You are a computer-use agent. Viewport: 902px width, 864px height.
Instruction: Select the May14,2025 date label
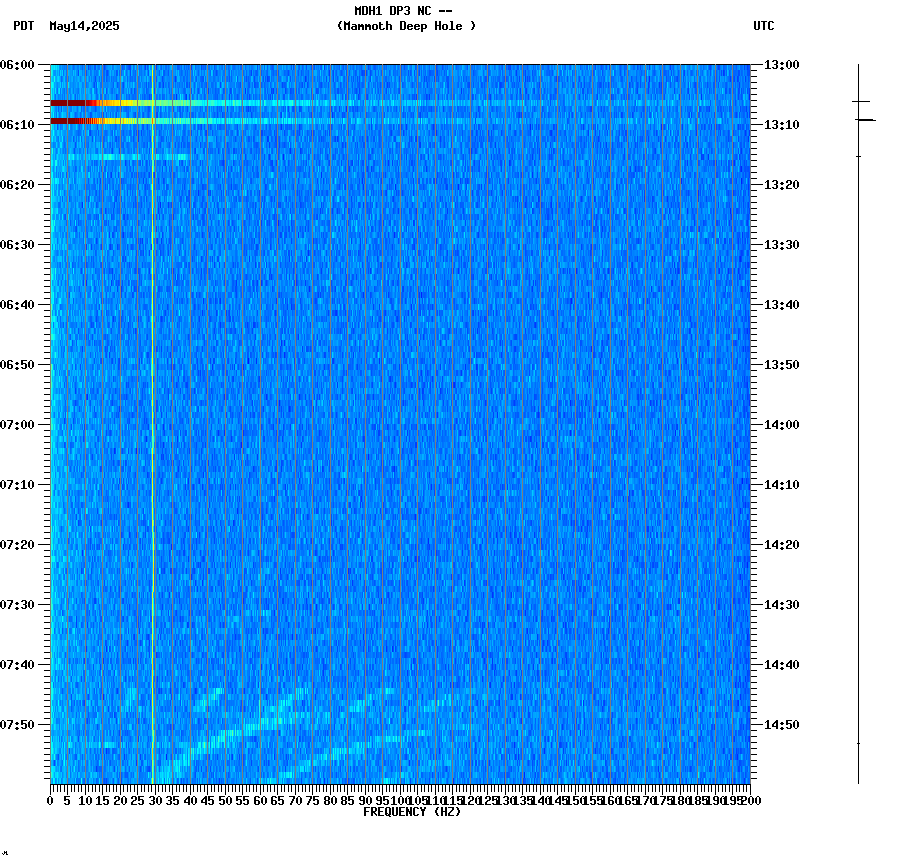(84, 27)
